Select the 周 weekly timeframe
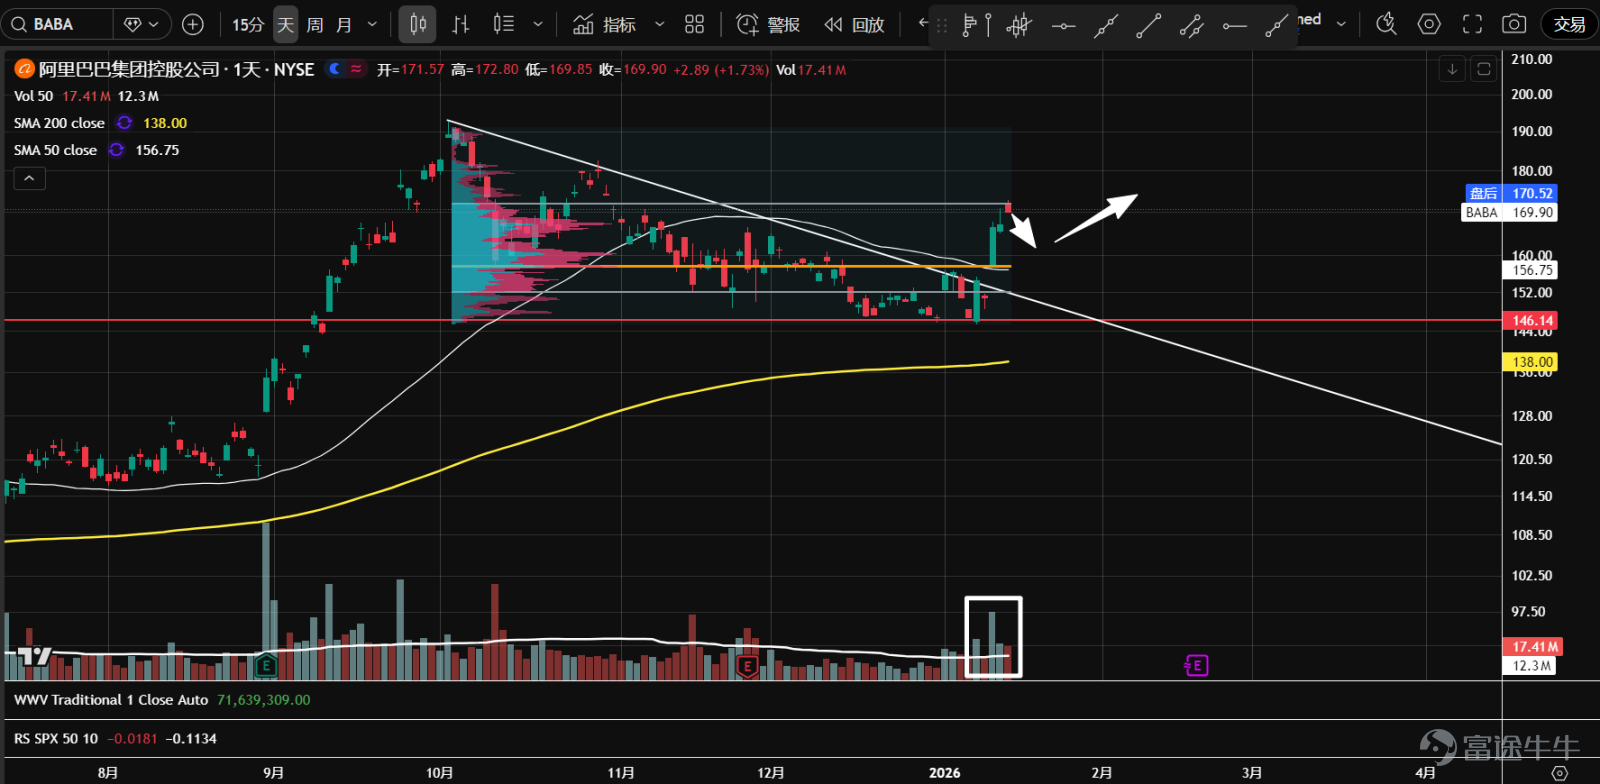Screen dimensions: 1600x784 pos(315,24)
